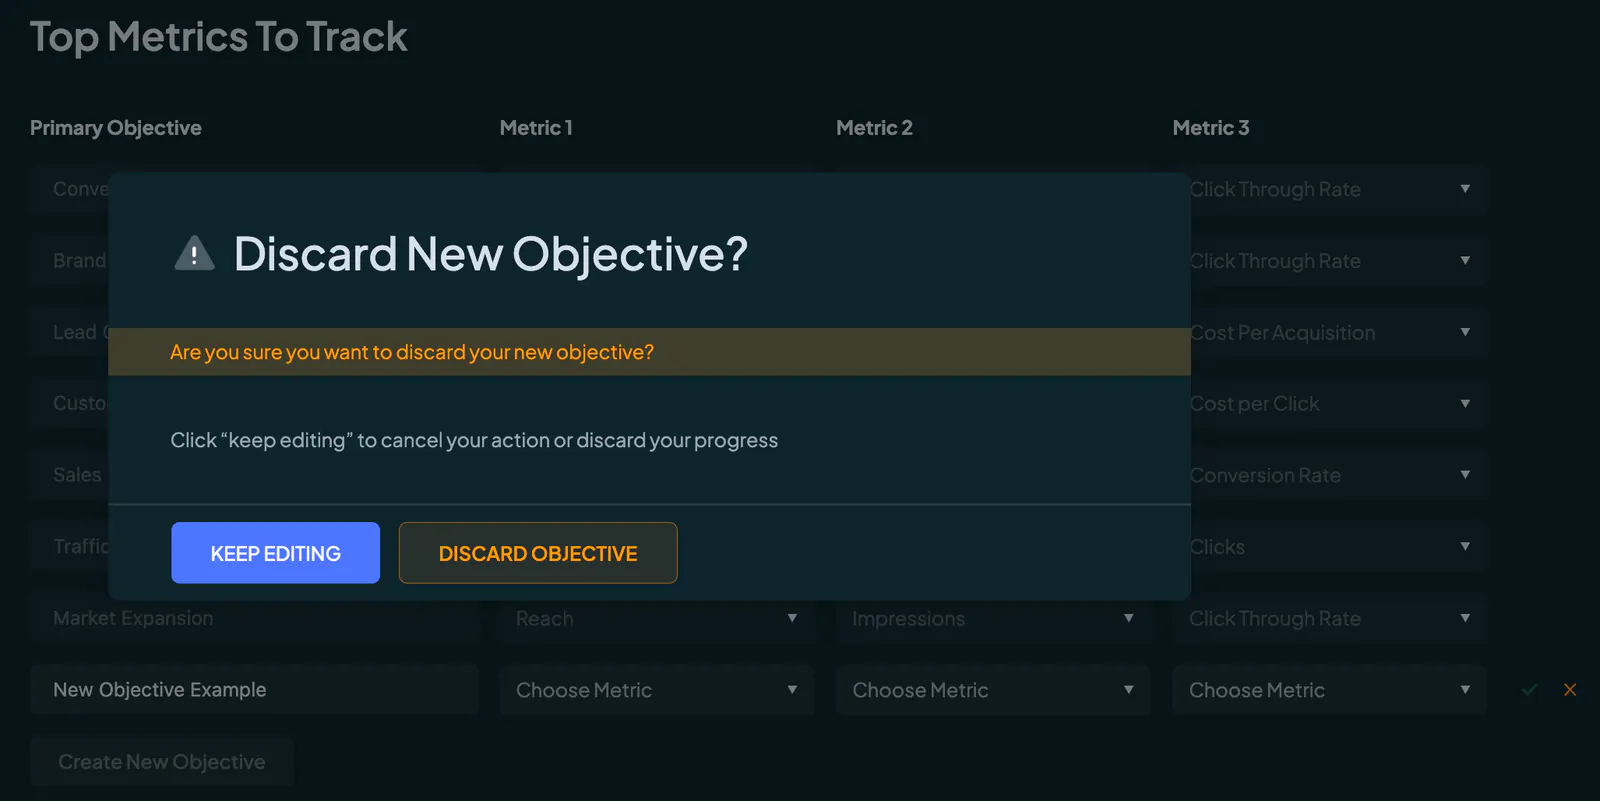Select the Market Expansion objective field
This screenshot has width=1600, height=801.
coord(254,619)
